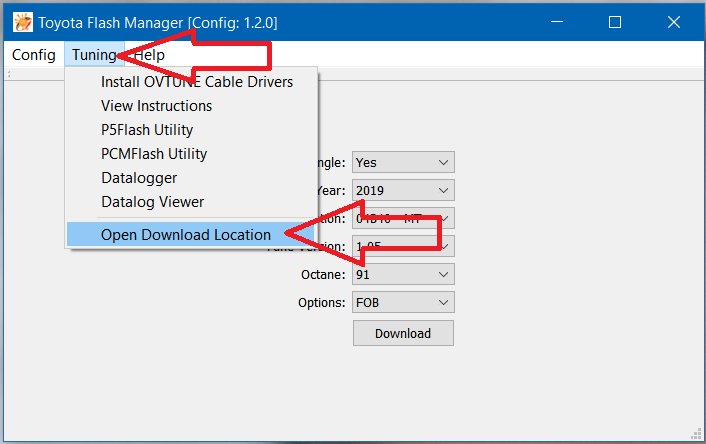The image size is (706, 444).
Task: Click the Options label text
Action: click(x=321, y=303)
